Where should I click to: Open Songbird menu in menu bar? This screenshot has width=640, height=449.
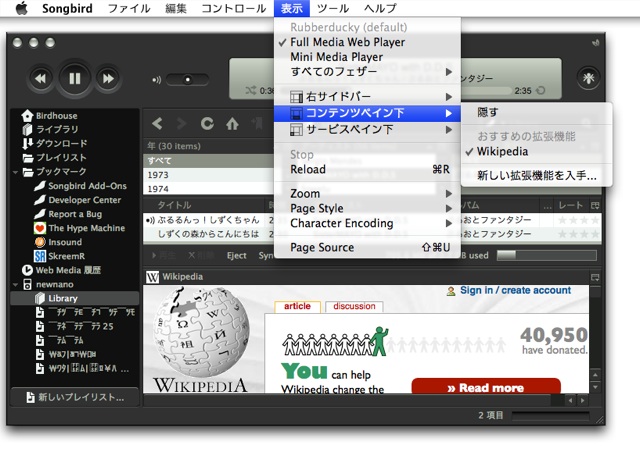point(67,8)
